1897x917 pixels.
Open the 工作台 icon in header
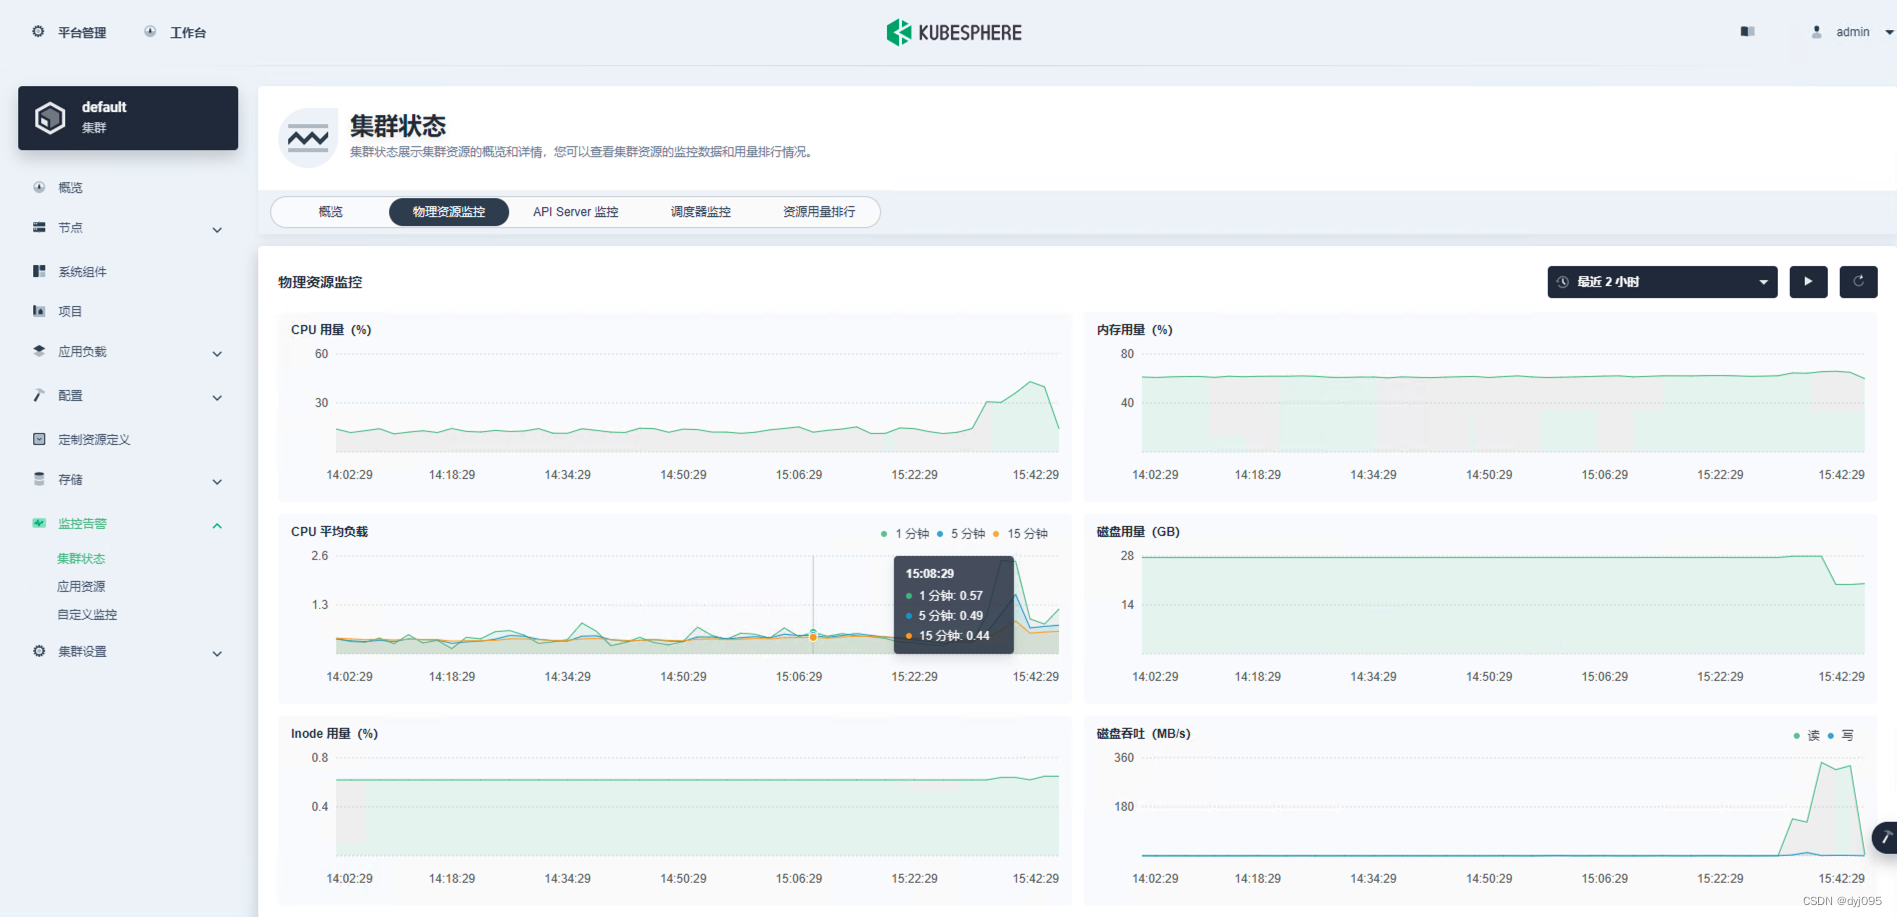(150, 32)
